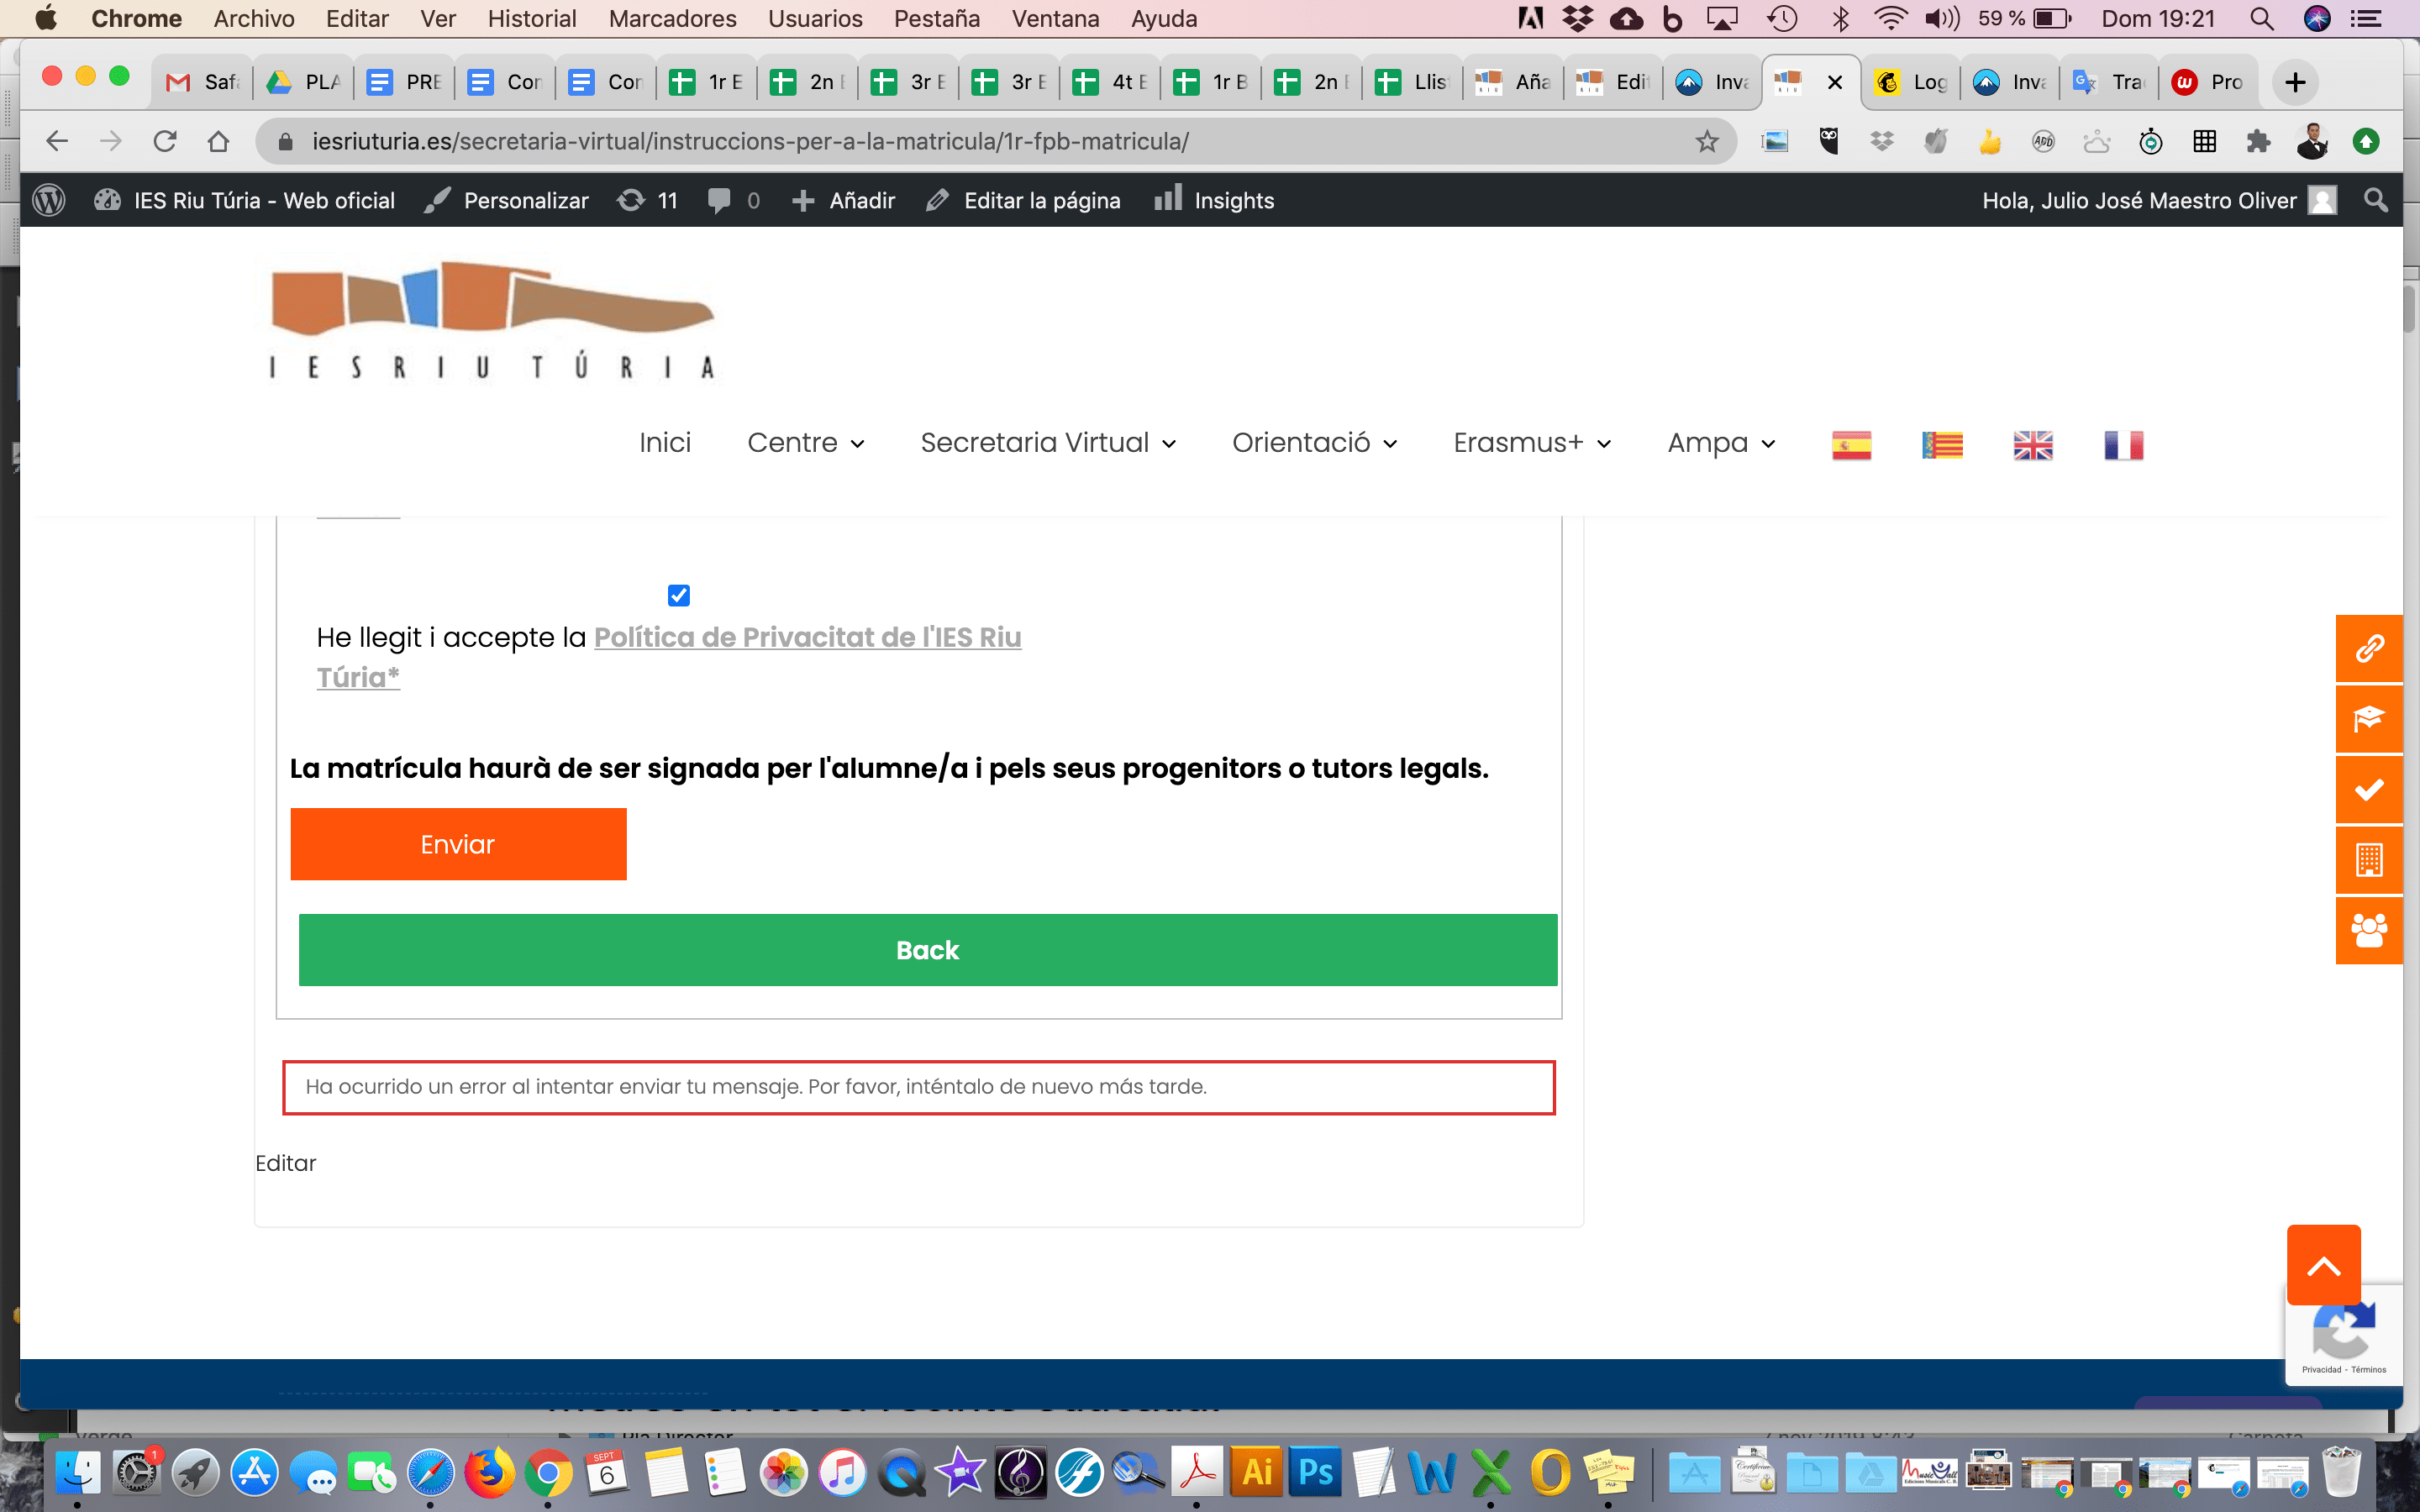2420x1512 pixels.
Task: Click the Chrome address bar URL
Action: (x=750, y=142)
